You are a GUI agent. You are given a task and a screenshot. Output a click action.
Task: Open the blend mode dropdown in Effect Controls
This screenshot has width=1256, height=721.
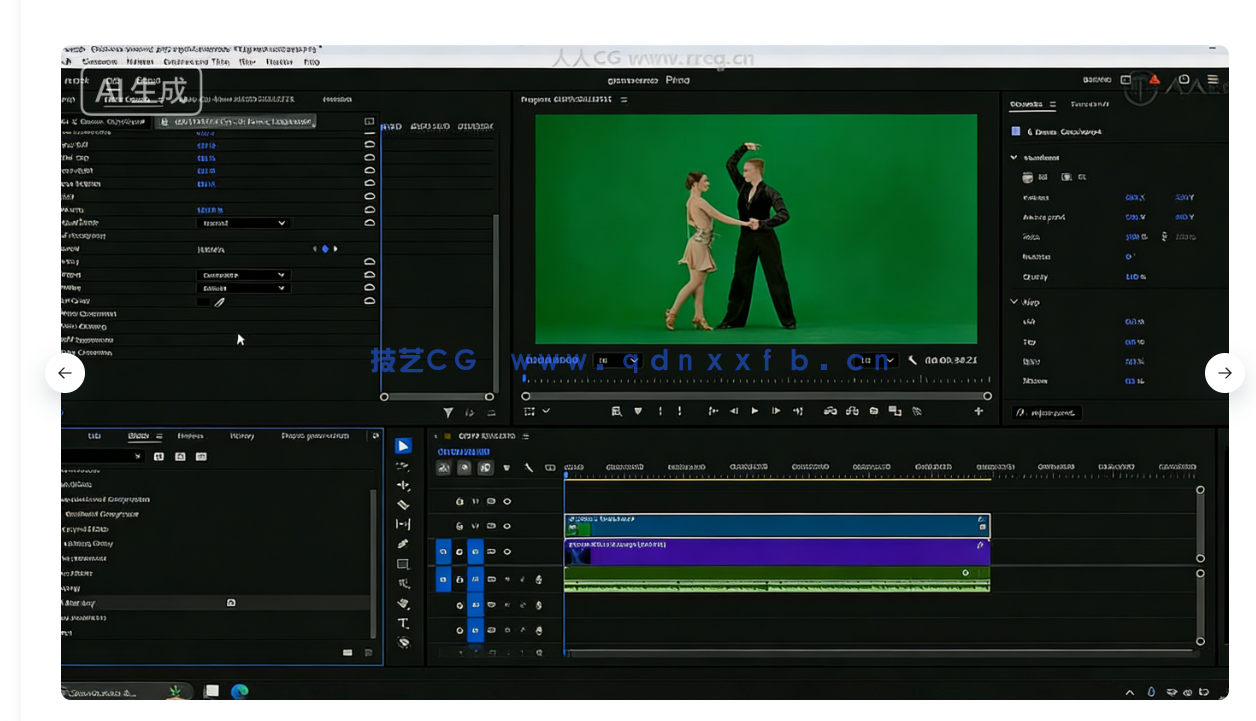[243, 222]
